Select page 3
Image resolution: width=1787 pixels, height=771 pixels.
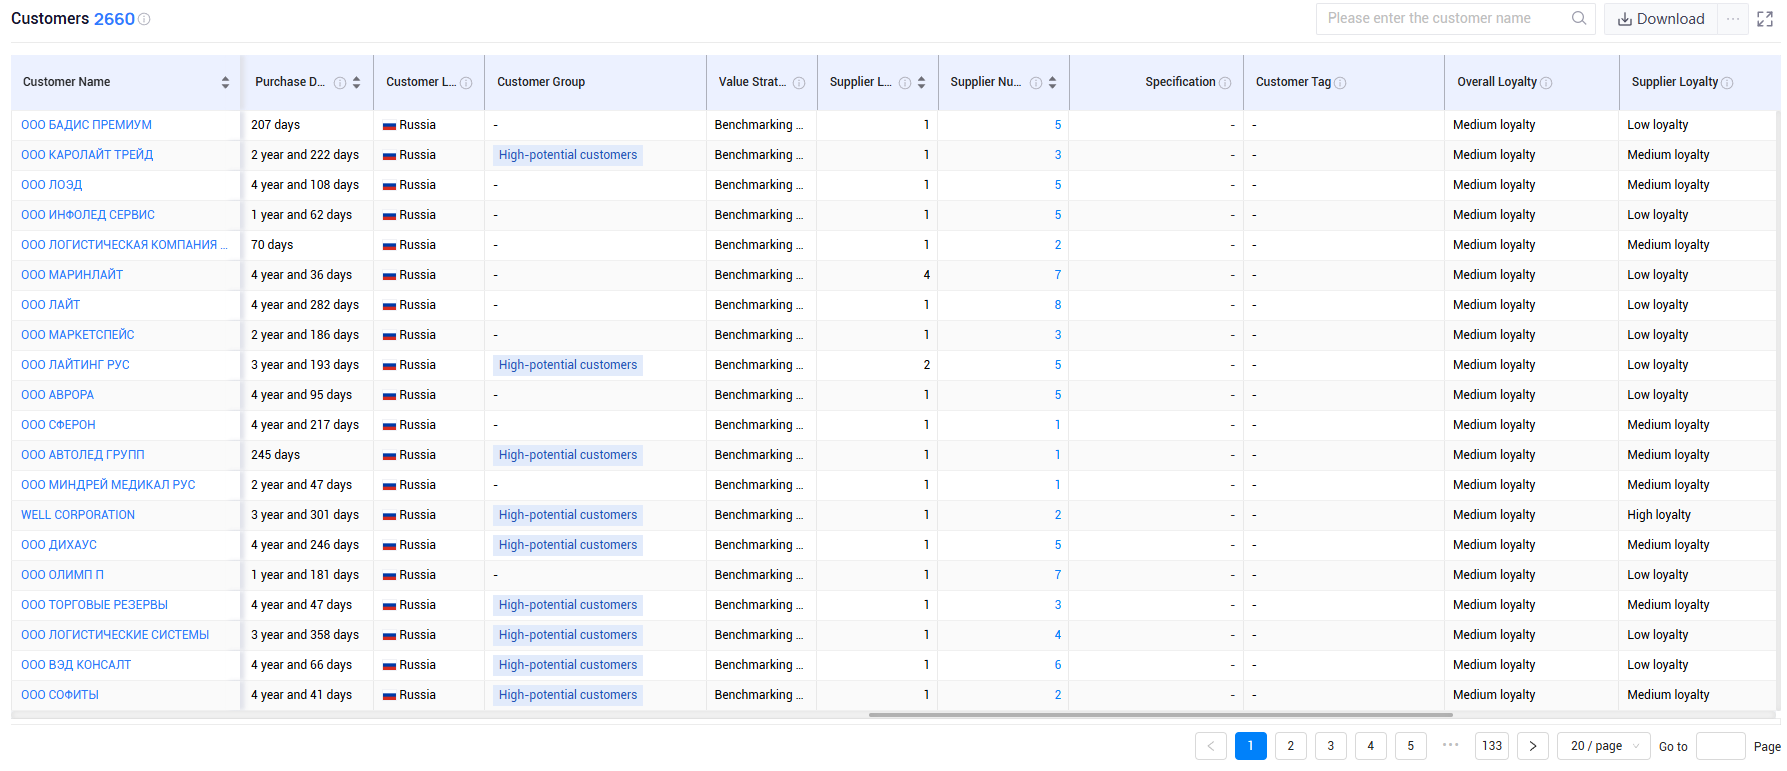(1331, 746)
